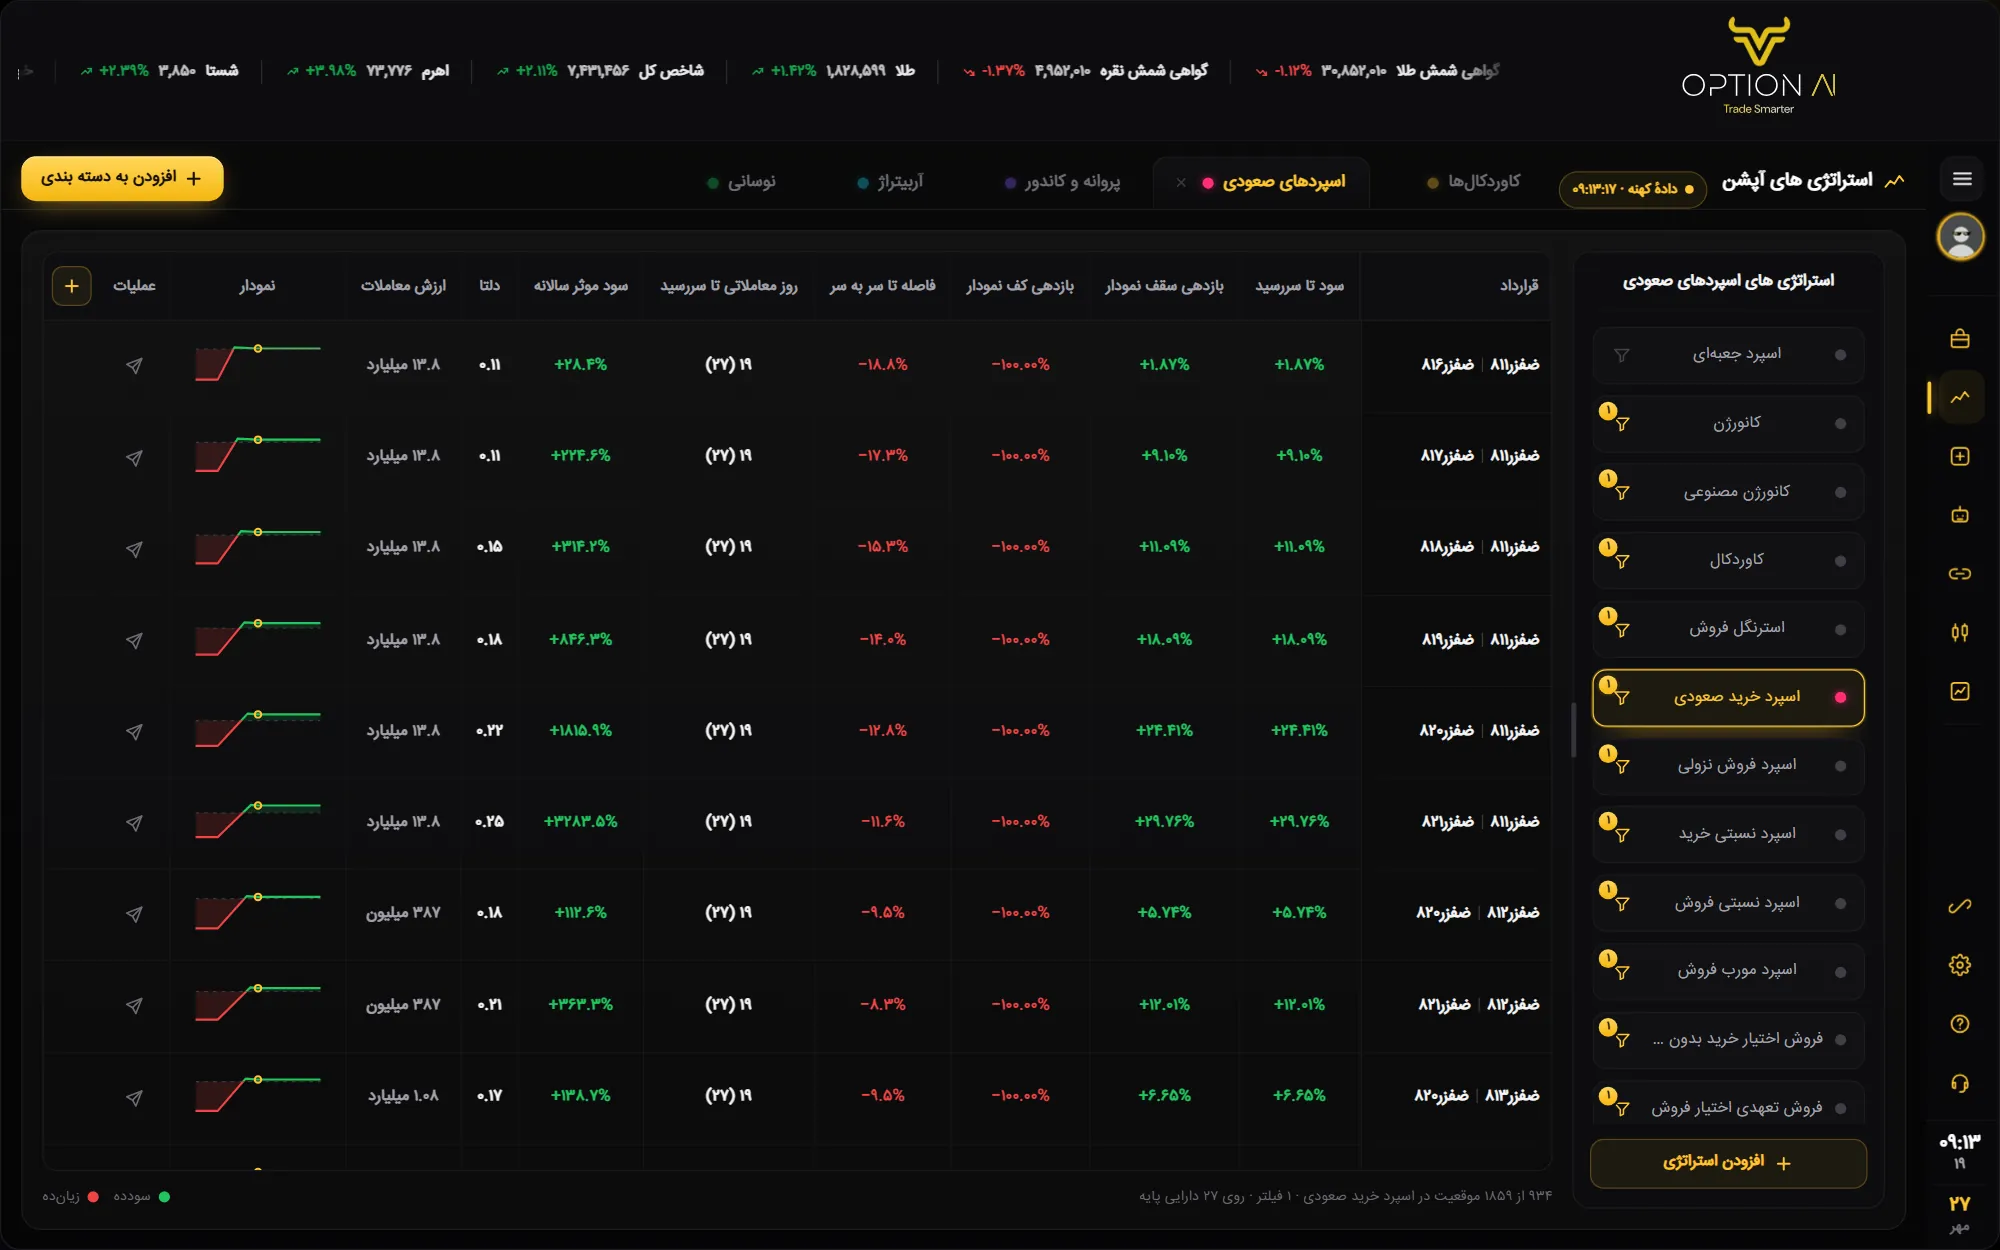Open filter for فروش تعهدی اختیار فروش
Viewport: 2000px width, 1250px height.
(x=1622, y=1109)
